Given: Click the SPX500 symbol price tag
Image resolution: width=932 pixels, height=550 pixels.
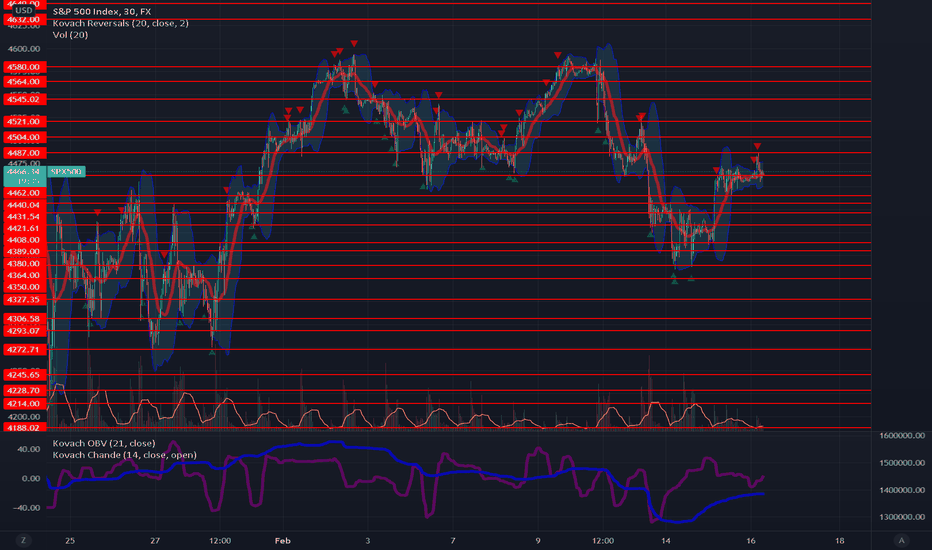Looking at the screenshot, I should tap(66, 171).
